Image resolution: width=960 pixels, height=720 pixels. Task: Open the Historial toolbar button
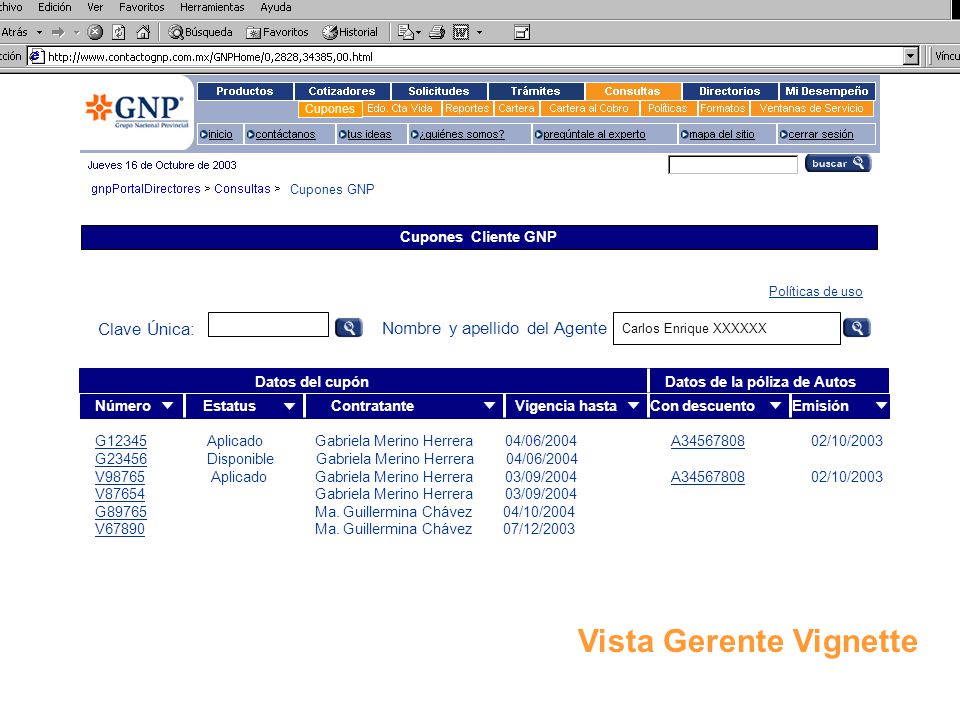350,32
